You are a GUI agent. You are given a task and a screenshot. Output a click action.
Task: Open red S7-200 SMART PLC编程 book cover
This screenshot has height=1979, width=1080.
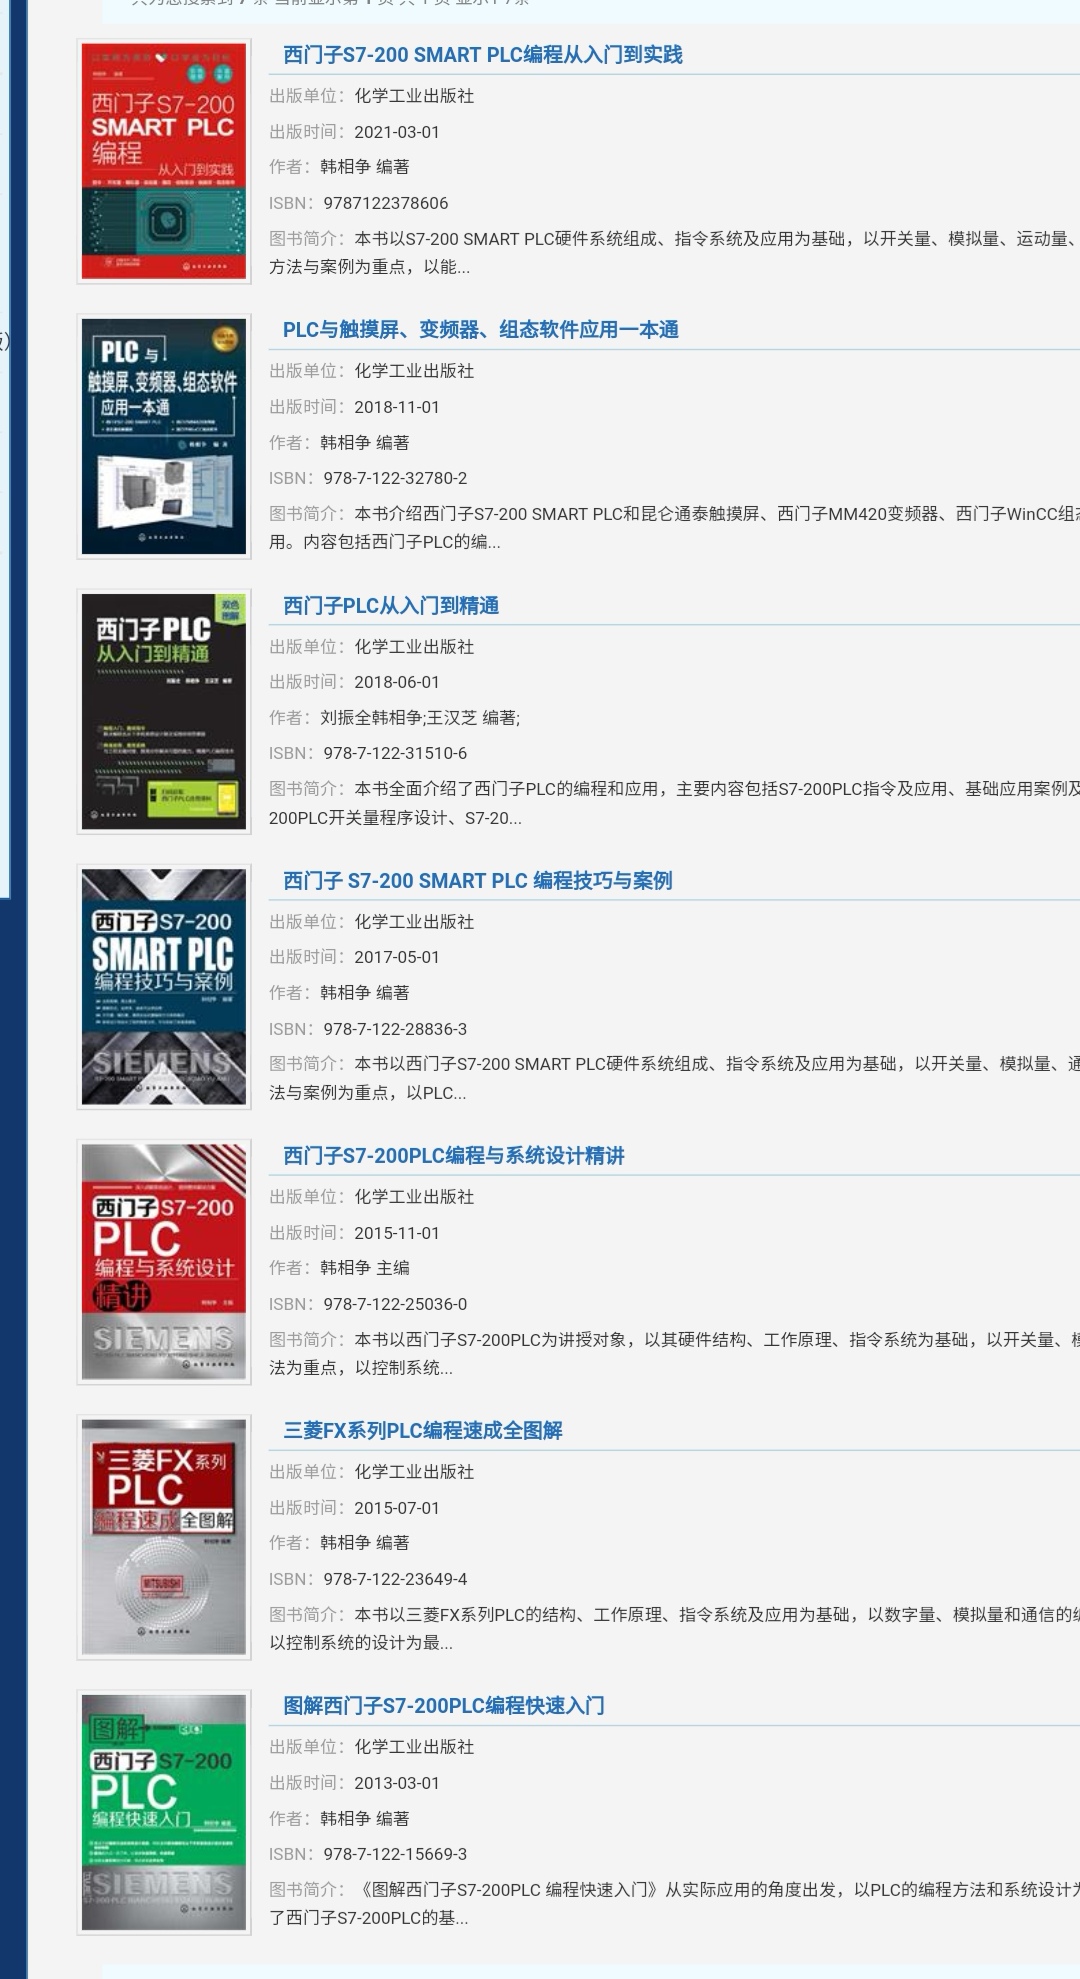(x=163, y=161)
